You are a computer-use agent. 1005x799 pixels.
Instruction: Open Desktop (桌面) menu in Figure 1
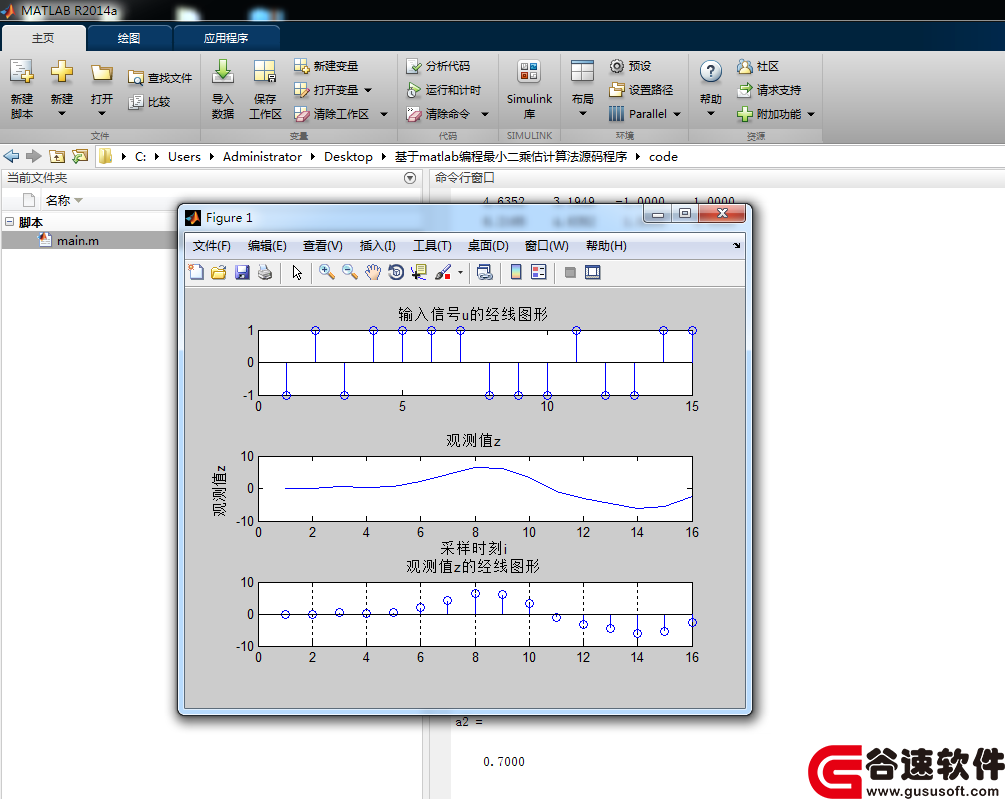point(488,246)
